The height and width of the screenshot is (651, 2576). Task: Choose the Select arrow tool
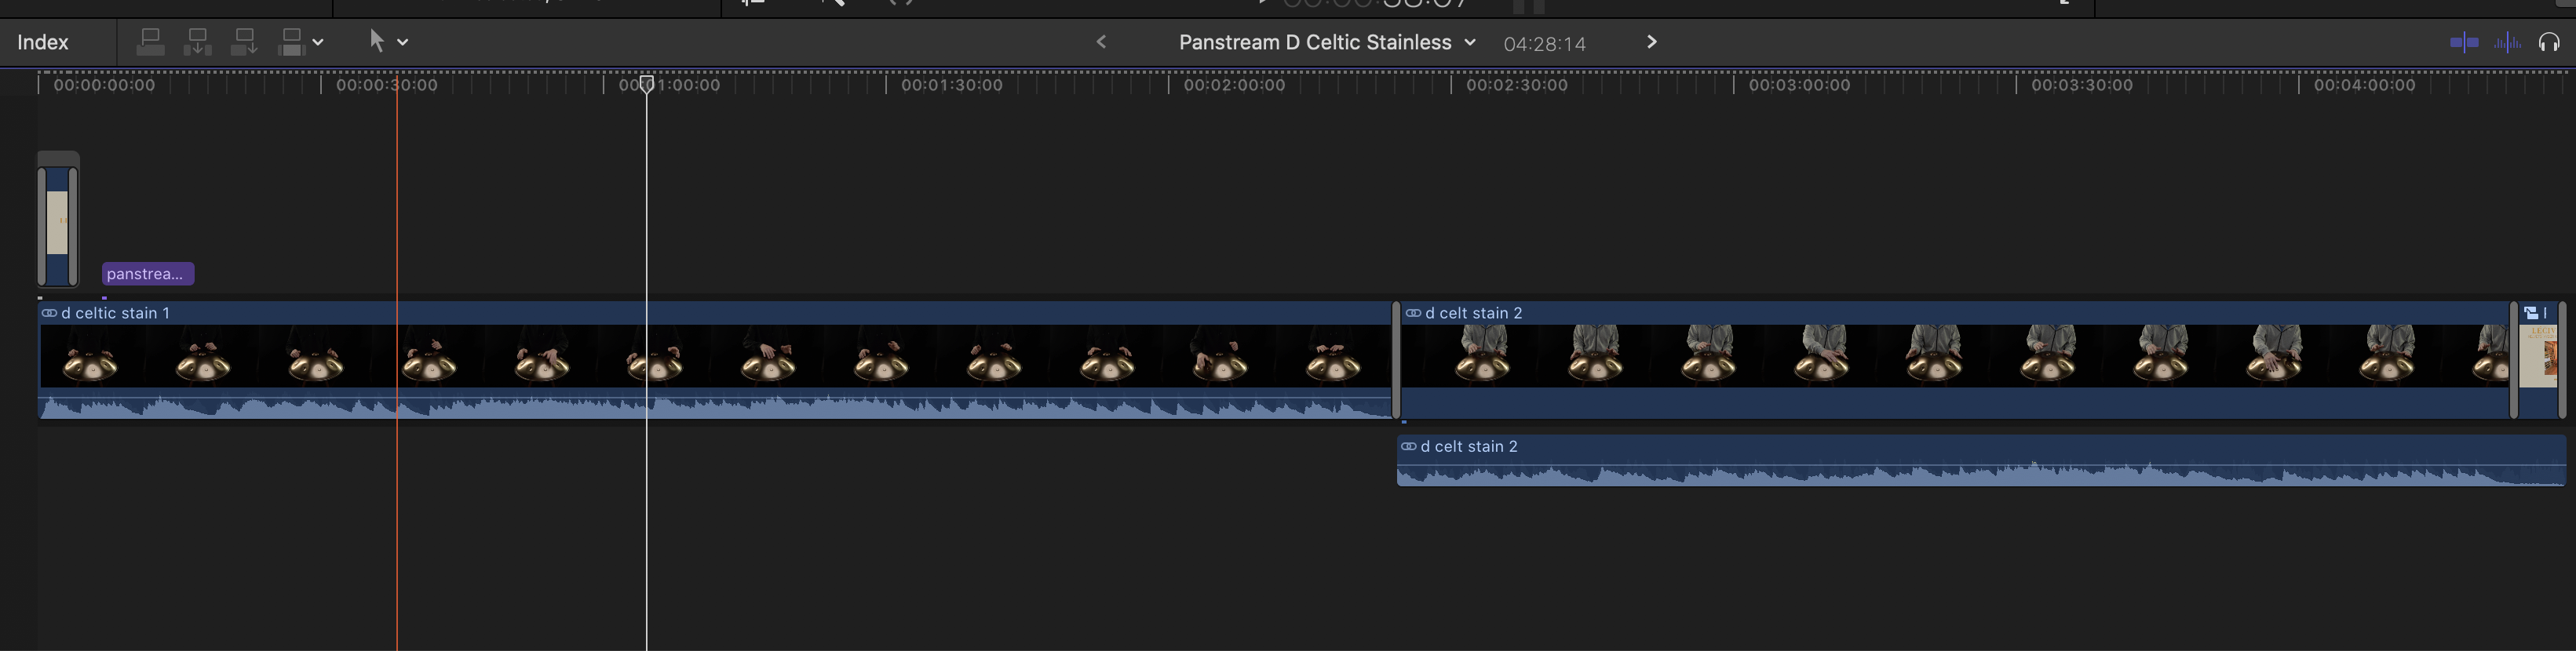(x=376, y=41)
